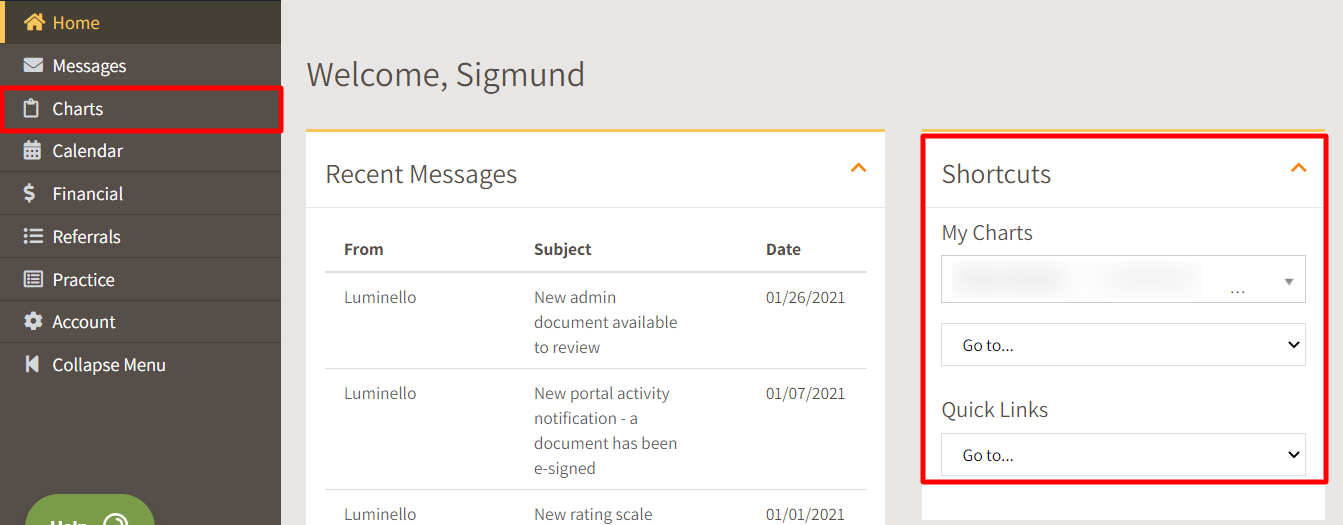Image resolution: width=1343 pixels, height=525 pixels.
Task: Click the Financial dollar sign icon
Action: [x=30, y=194]
